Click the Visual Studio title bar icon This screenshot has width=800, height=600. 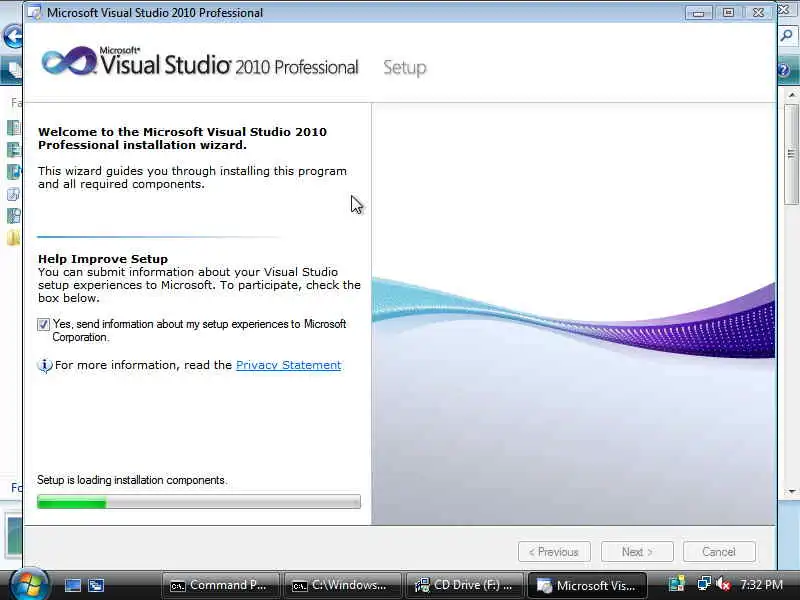tap(34, 12)
